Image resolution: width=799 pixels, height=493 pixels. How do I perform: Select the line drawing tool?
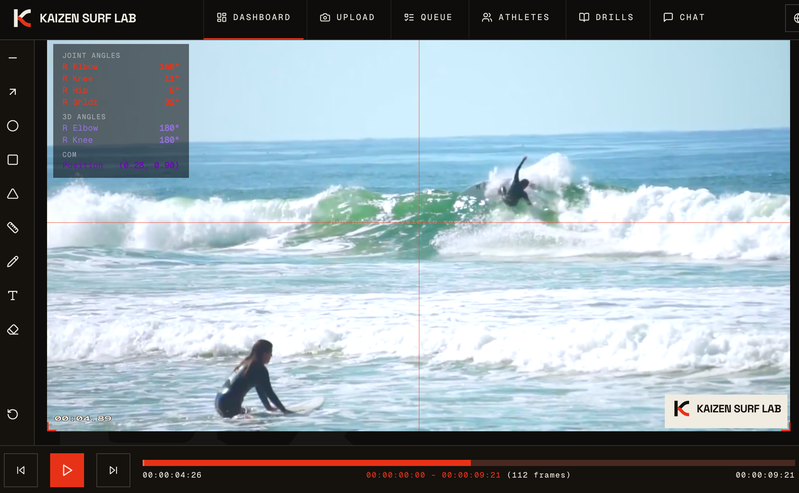coord(13,58)
